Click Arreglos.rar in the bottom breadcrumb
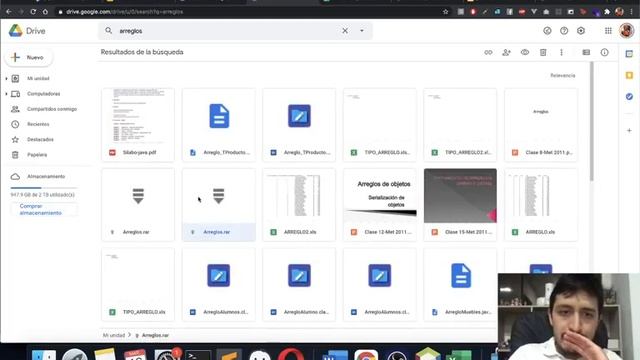Viewport: 640px width, 360px height. pos(155,335)
